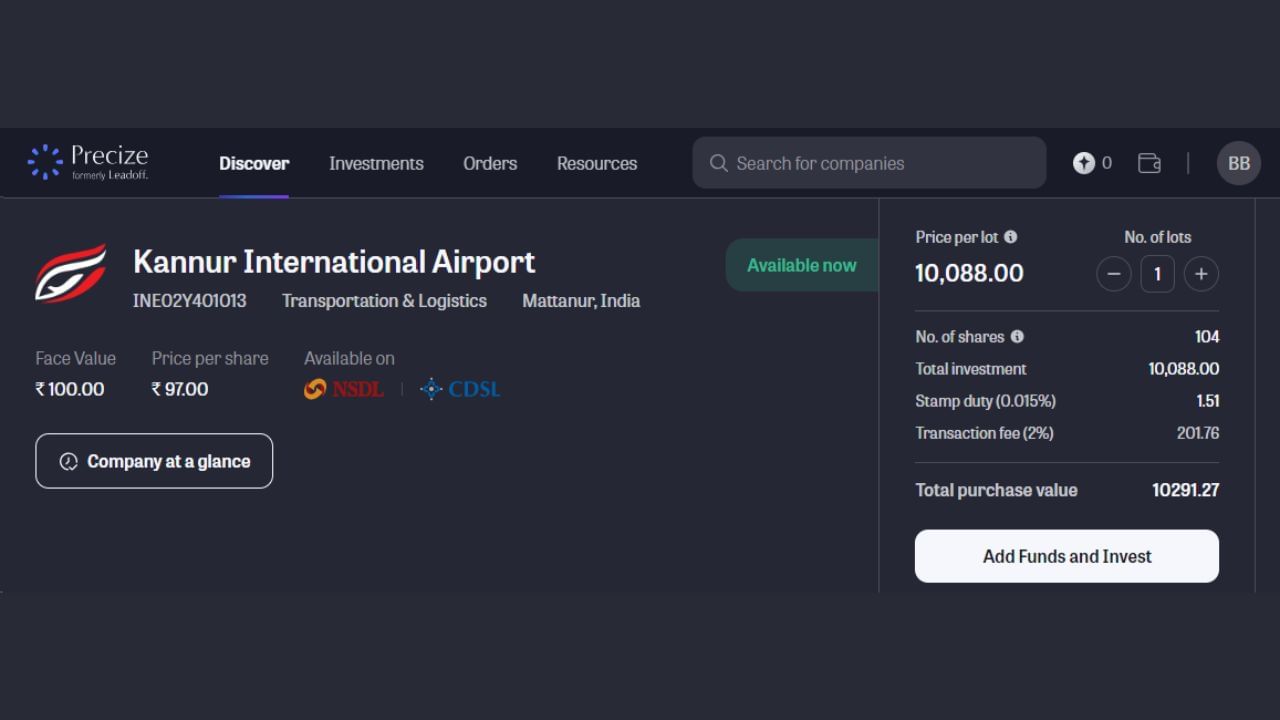Screen dimensions: 1280x720
Task: Click the Available now badge
Action: (801, 265)
